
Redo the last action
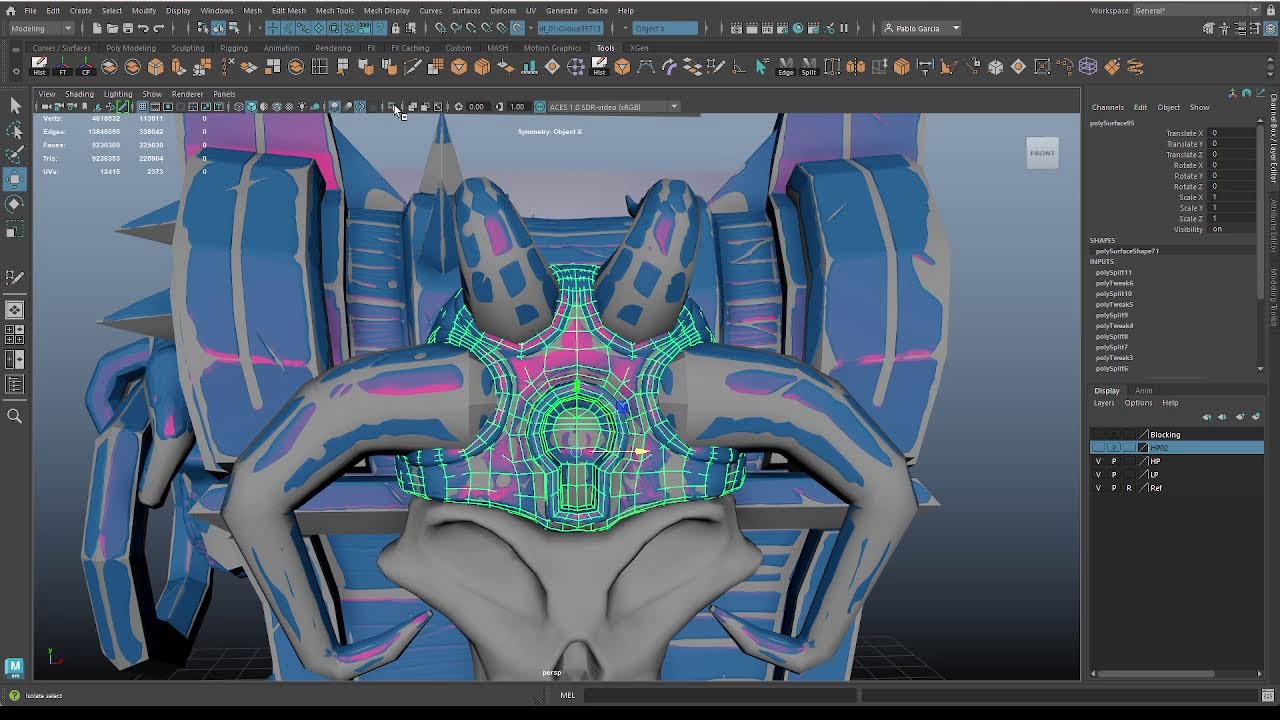[158, 28]
